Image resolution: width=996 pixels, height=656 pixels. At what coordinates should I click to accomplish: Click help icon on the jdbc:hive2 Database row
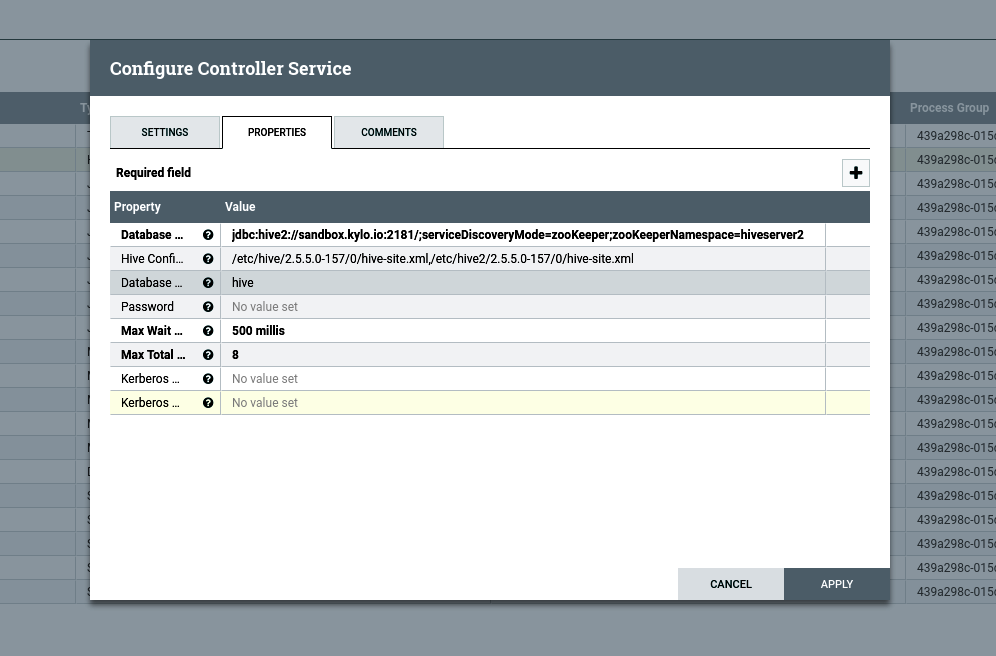(208, 235)
